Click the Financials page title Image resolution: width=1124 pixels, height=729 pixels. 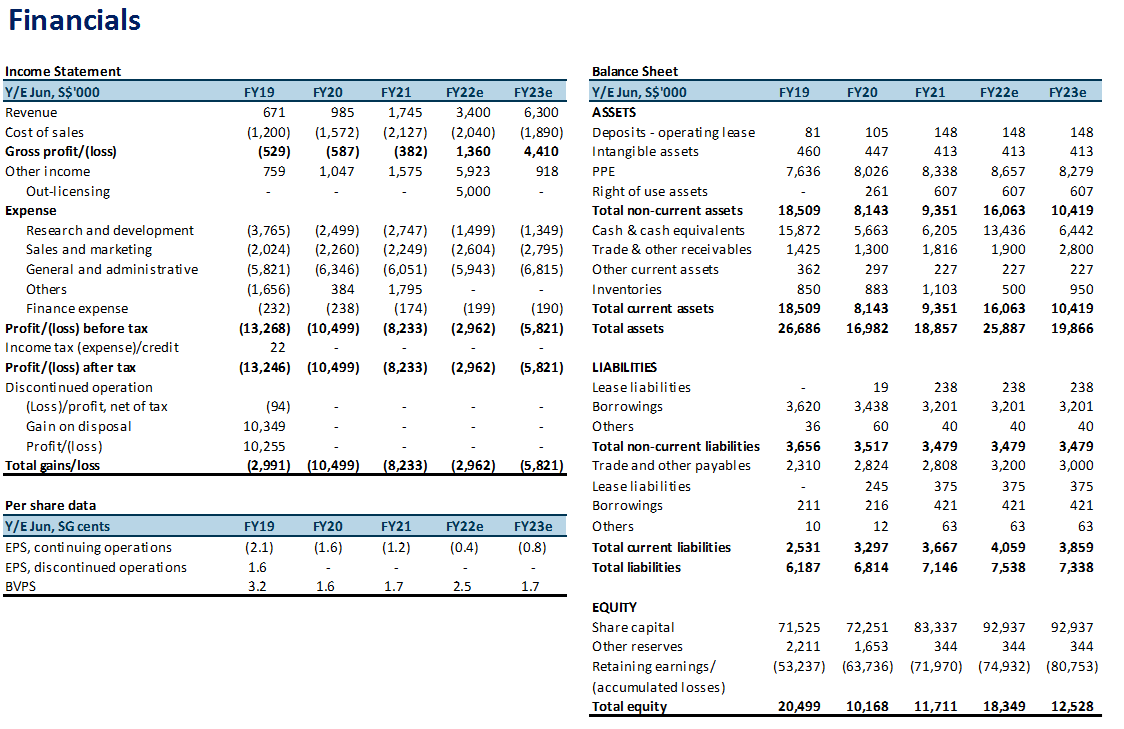click(x=75, y=20)
